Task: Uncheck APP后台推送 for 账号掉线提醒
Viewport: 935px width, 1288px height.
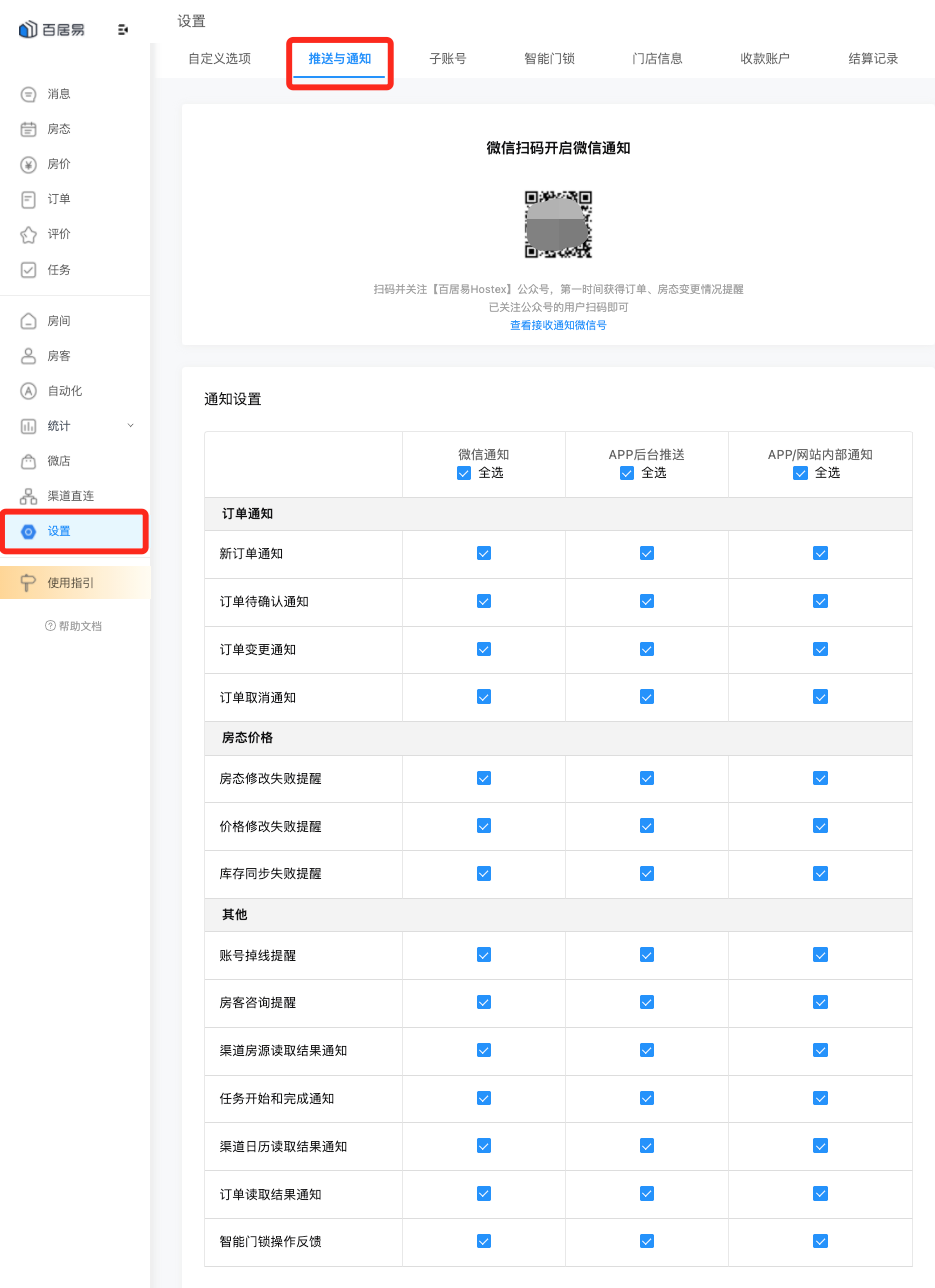Action: pos(647,955)
